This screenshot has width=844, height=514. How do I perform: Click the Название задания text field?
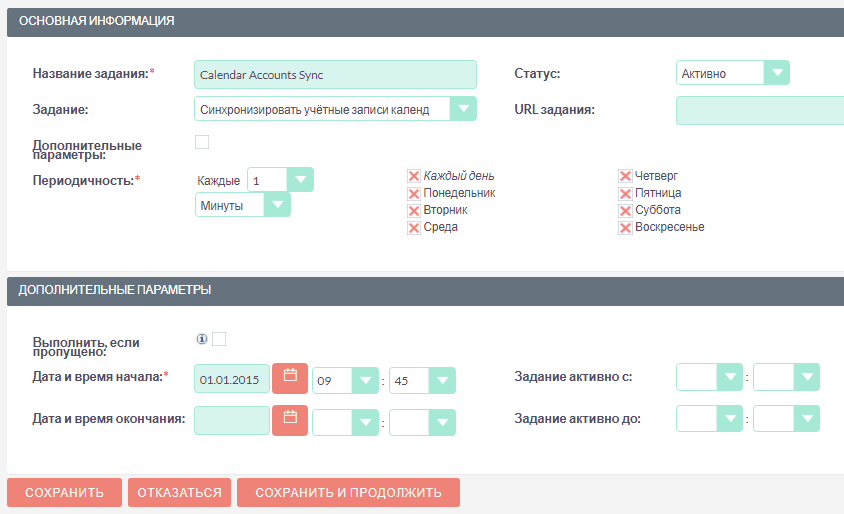pyautogui.click(x=334, y=75)
